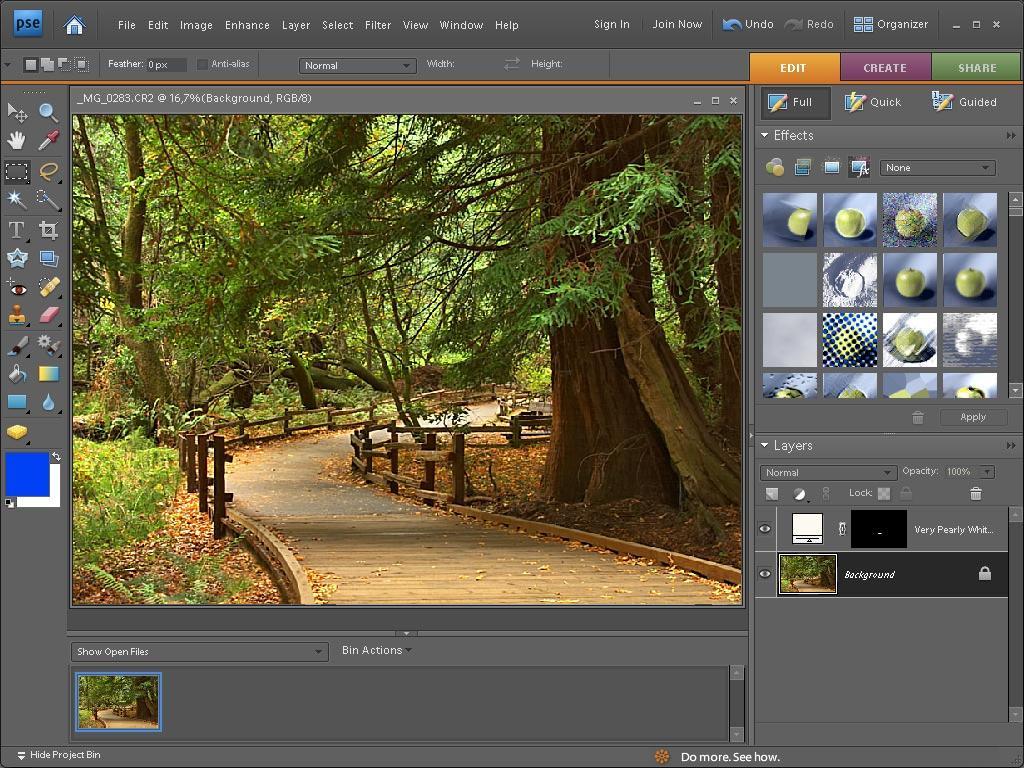Open the layer blend mode Normal dropdown
Image resolution: width=1024 pixels, height=768 pixels.
[x=828, y=471]
